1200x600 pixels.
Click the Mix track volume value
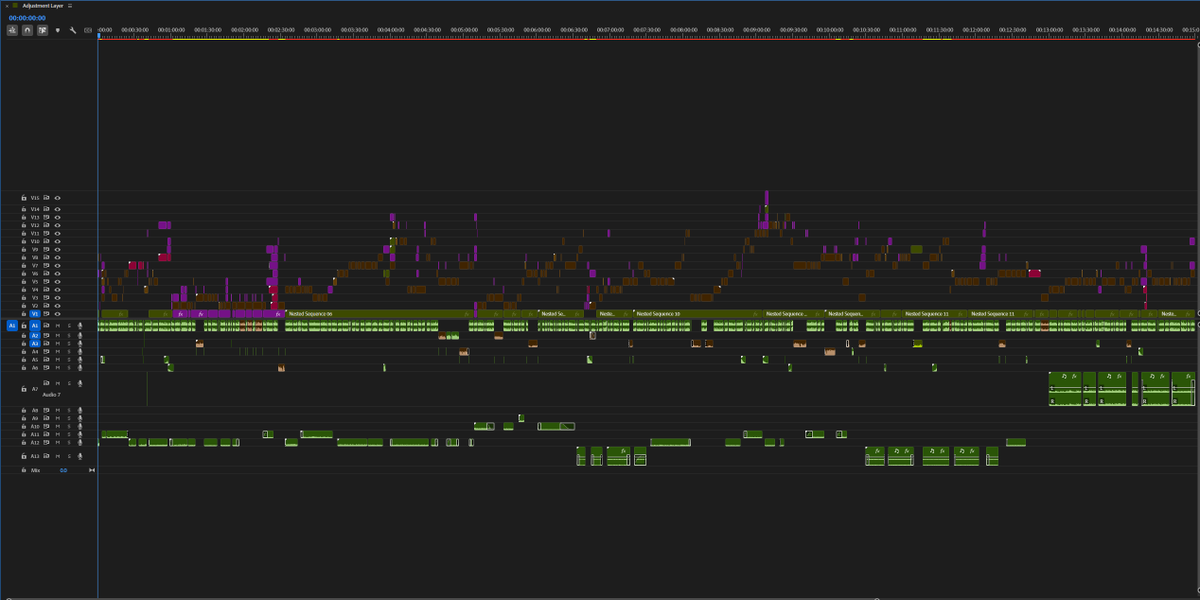coord(63,470)
